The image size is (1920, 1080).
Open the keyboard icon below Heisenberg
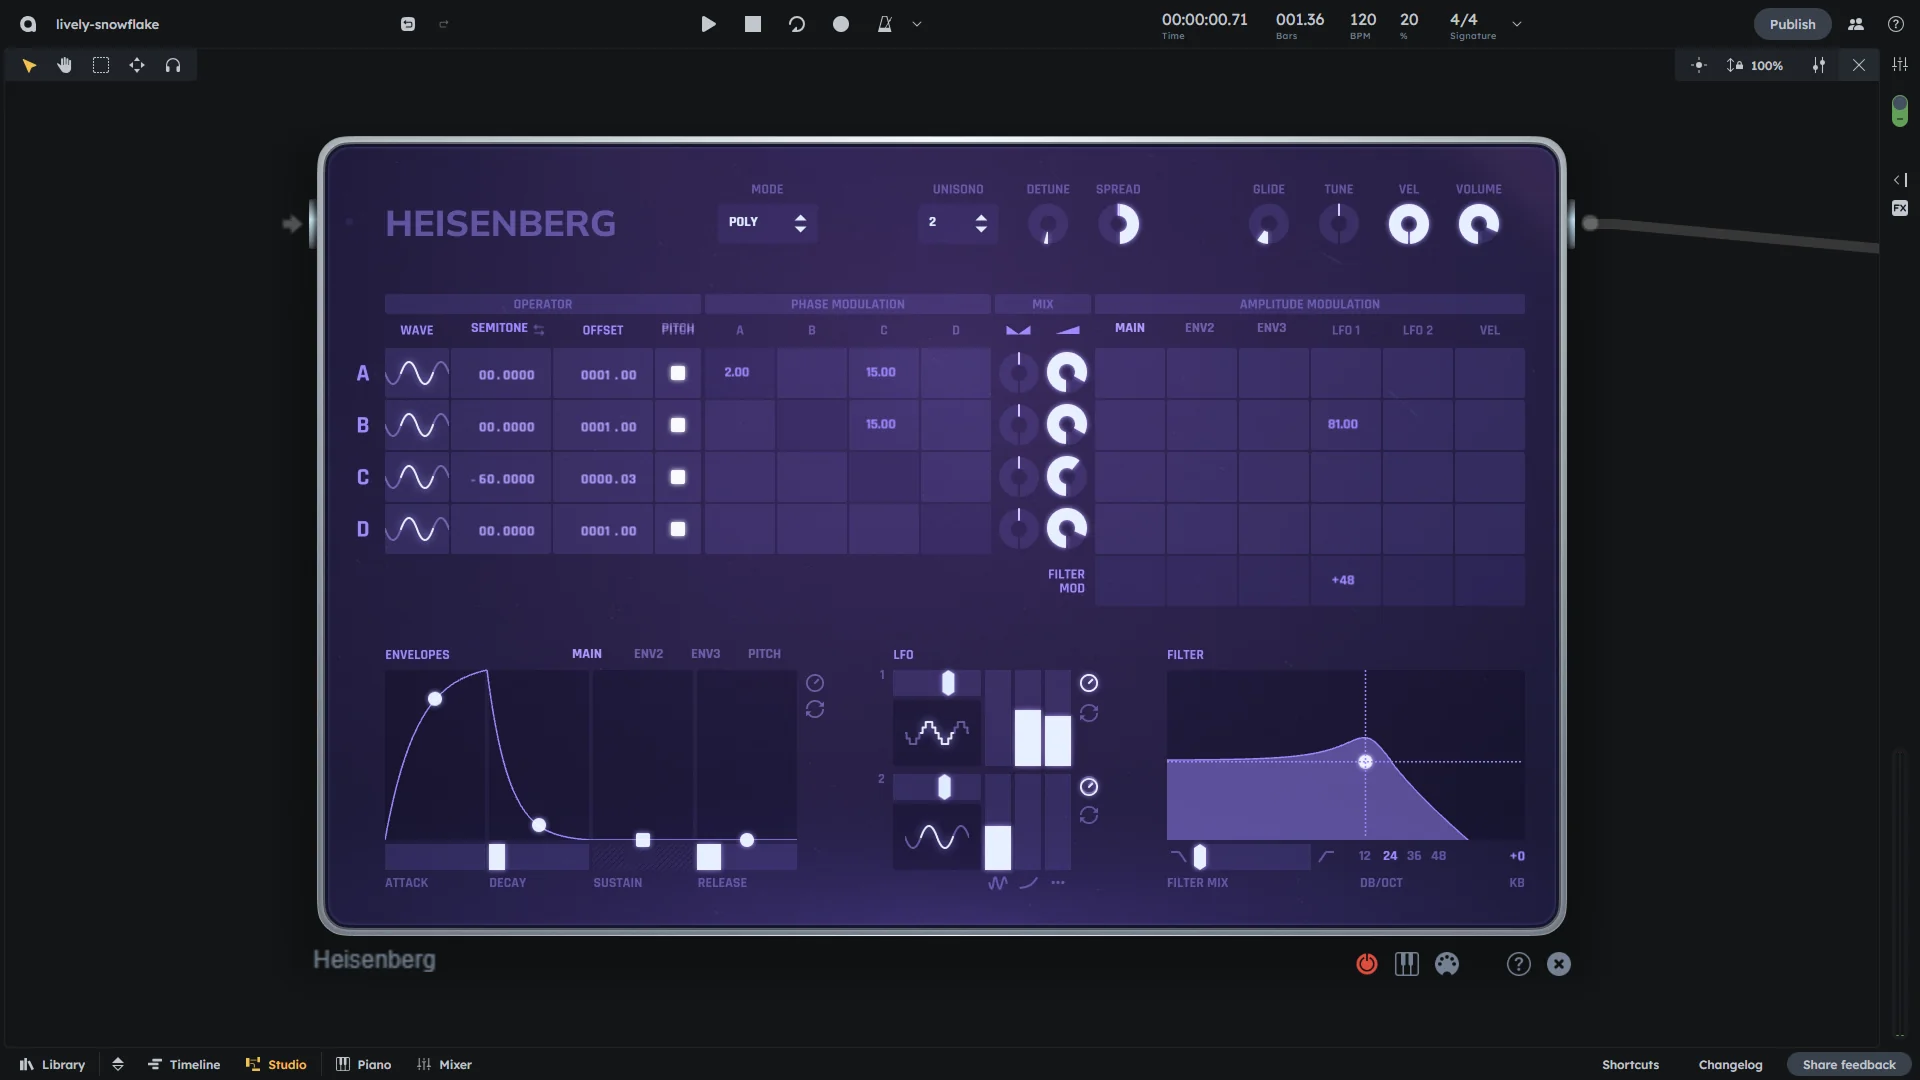(1406, 964)
